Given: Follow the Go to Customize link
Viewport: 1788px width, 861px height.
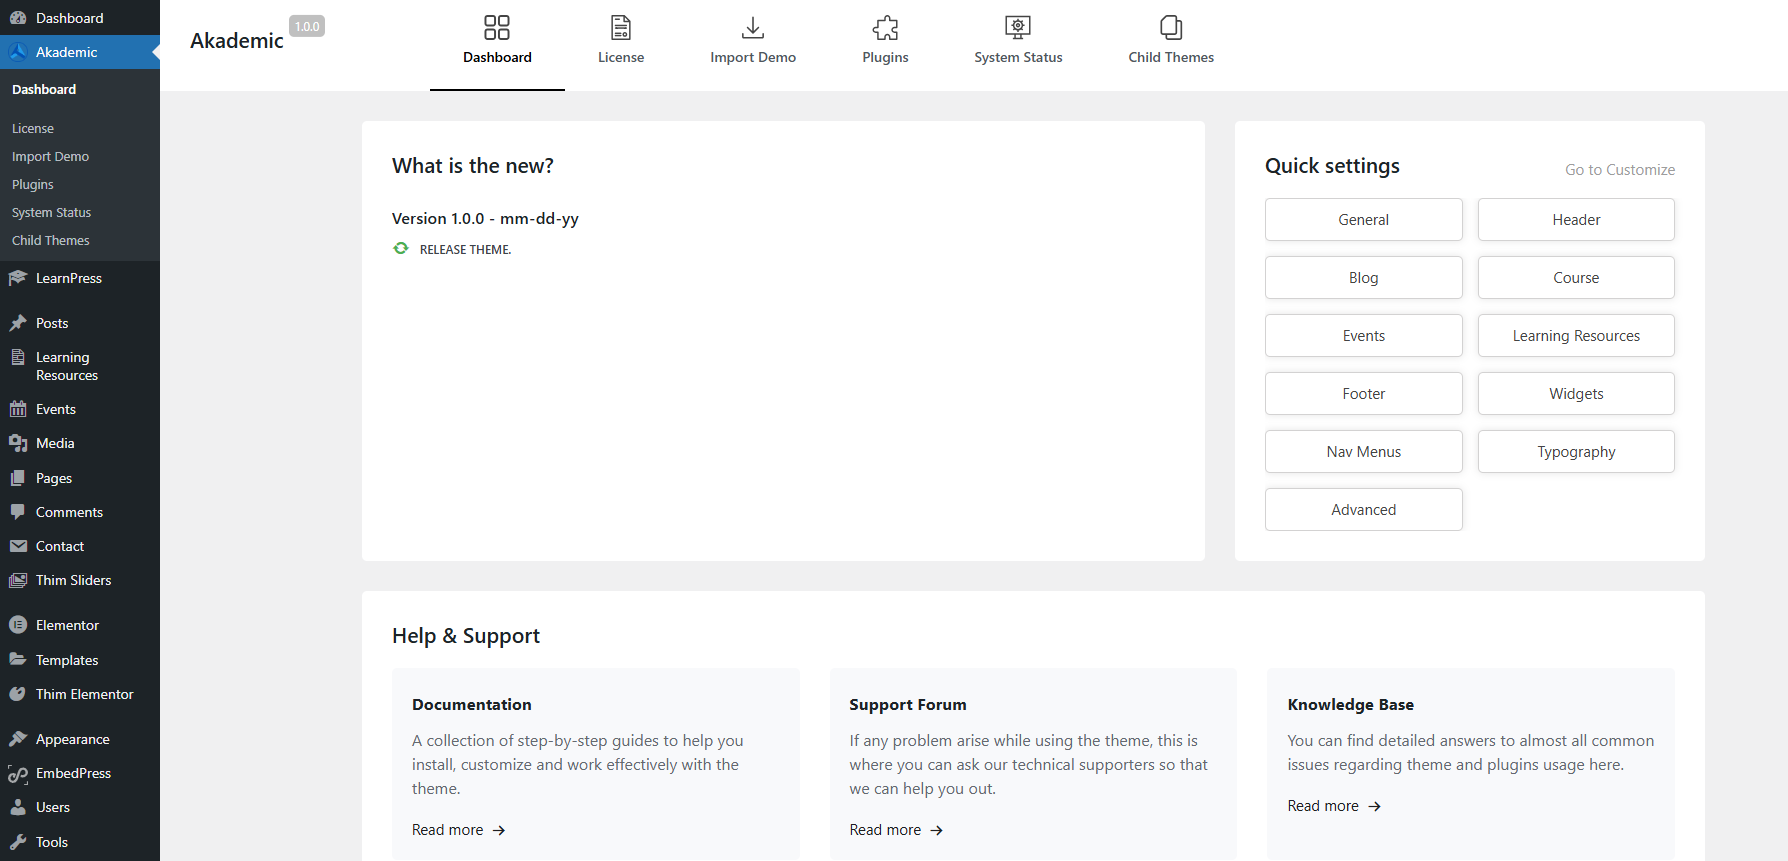Looking at the screenshot, I should click(x=1619, y=170).
